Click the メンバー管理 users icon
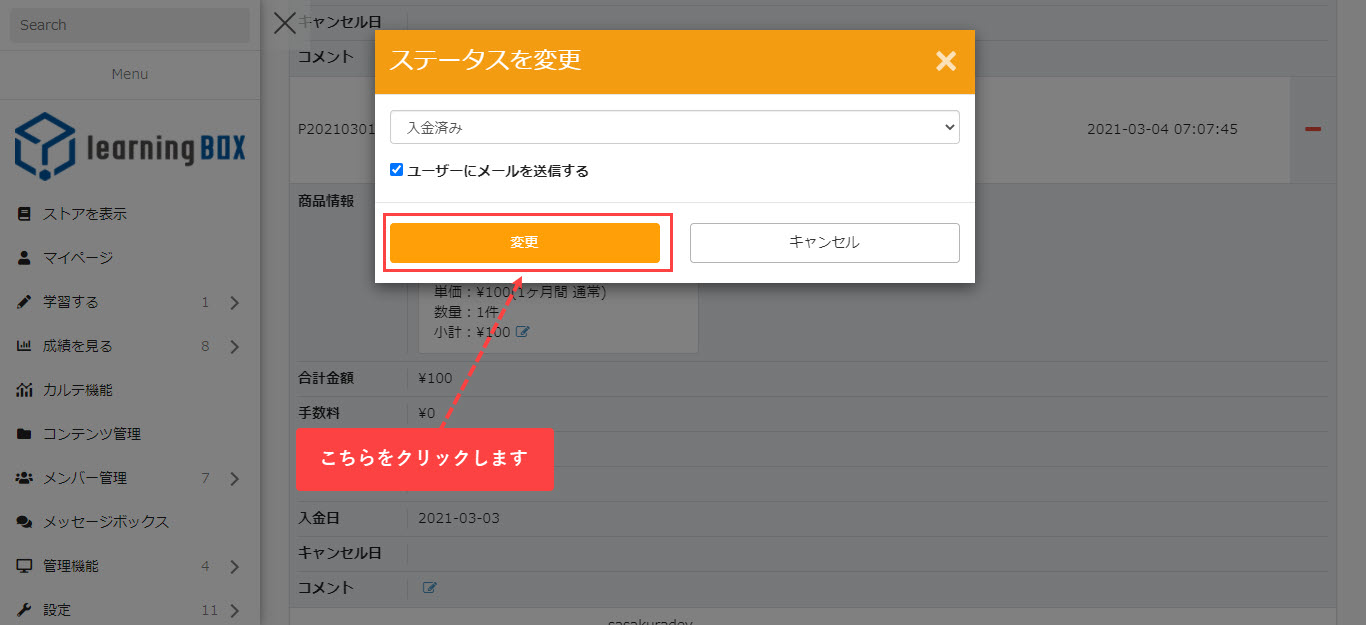The image size is (1366, 625). click(25, 478)
